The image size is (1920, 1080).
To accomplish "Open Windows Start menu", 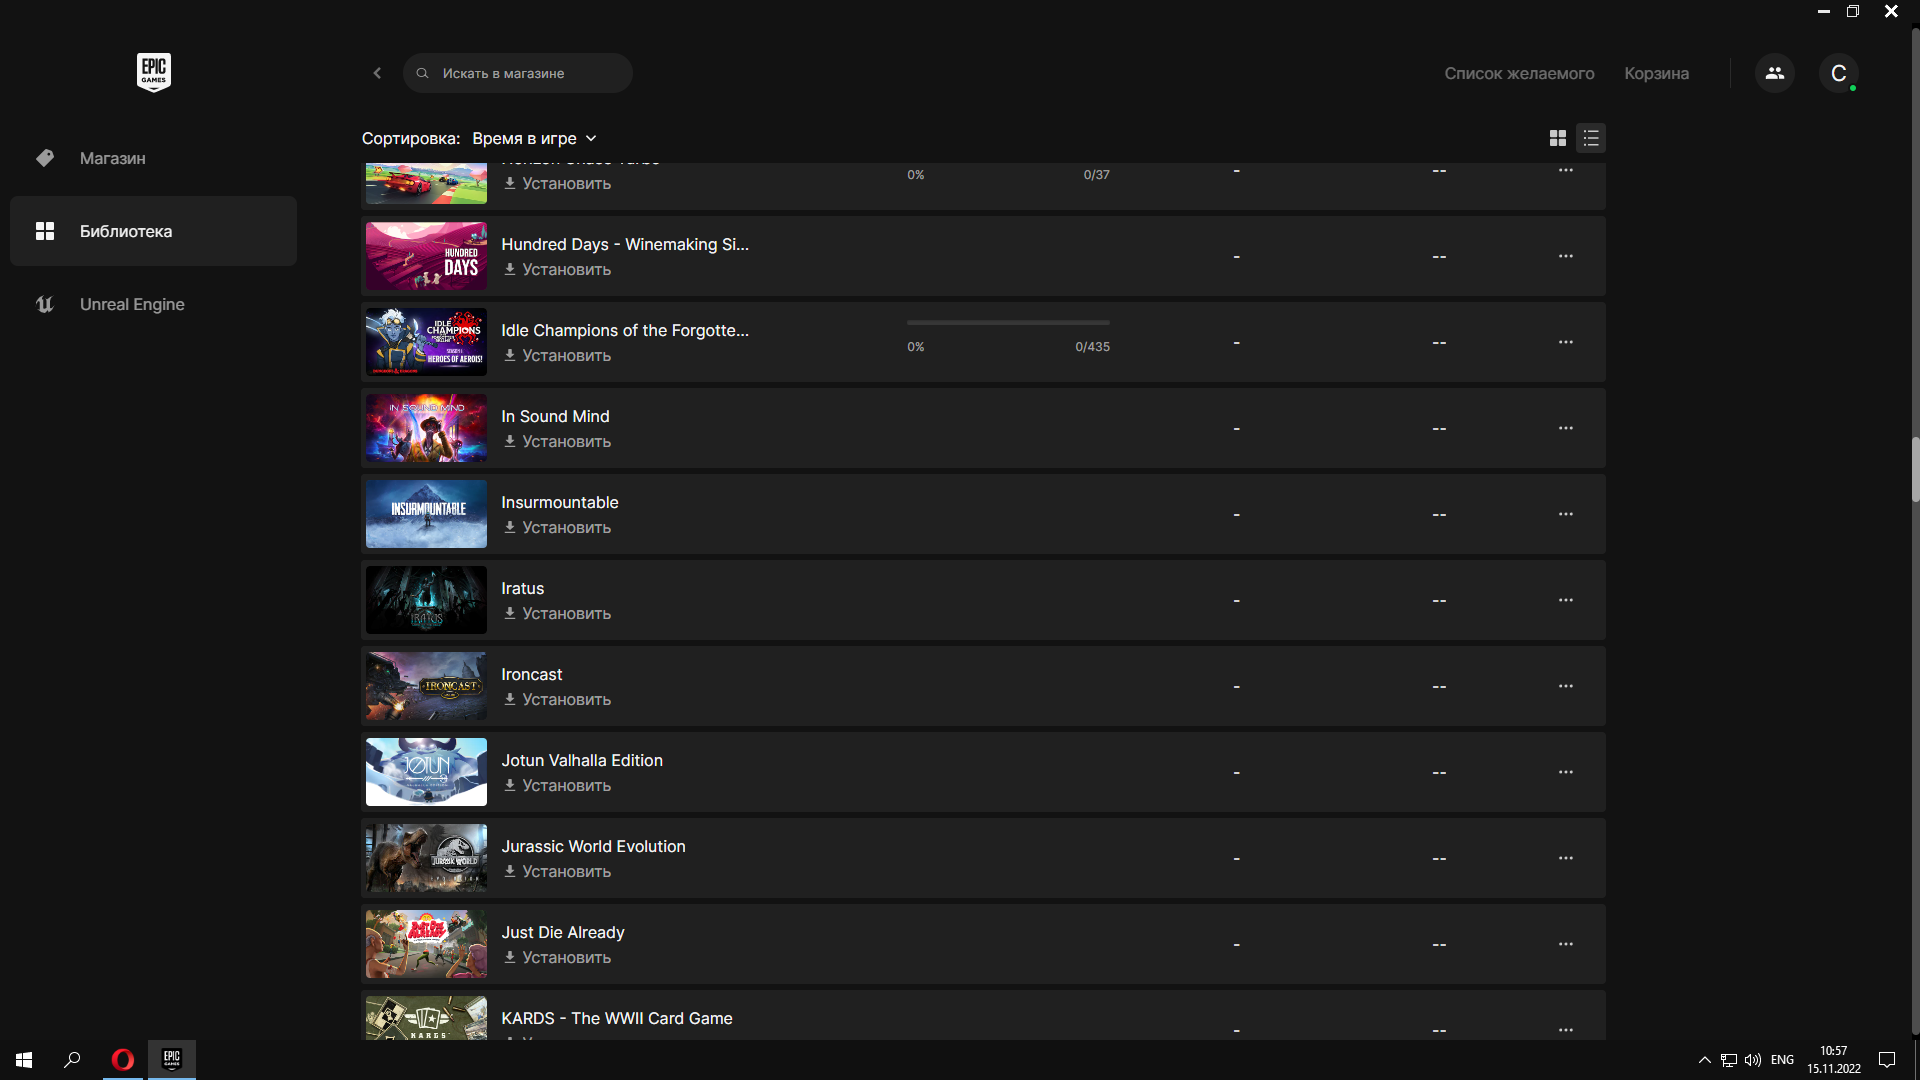I will (24, 1060).
